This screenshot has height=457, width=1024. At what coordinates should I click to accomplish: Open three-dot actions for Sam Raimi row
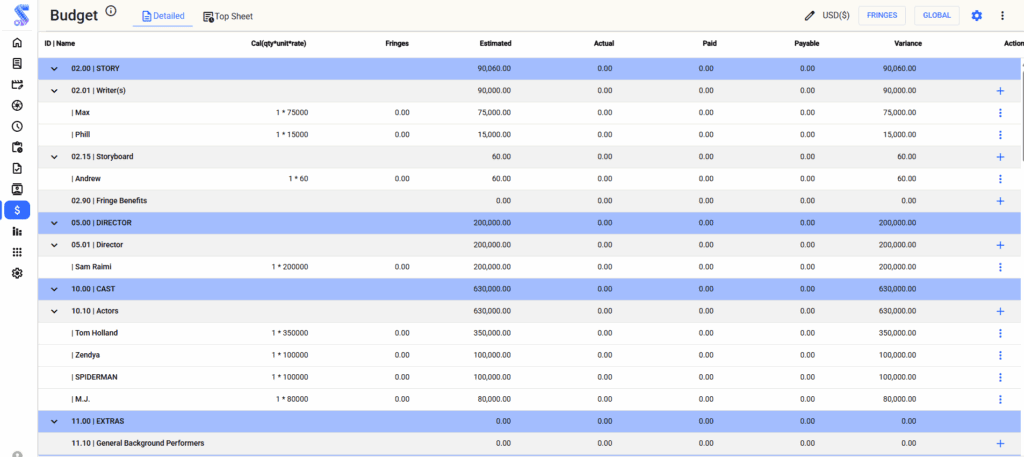[1000, 267]
